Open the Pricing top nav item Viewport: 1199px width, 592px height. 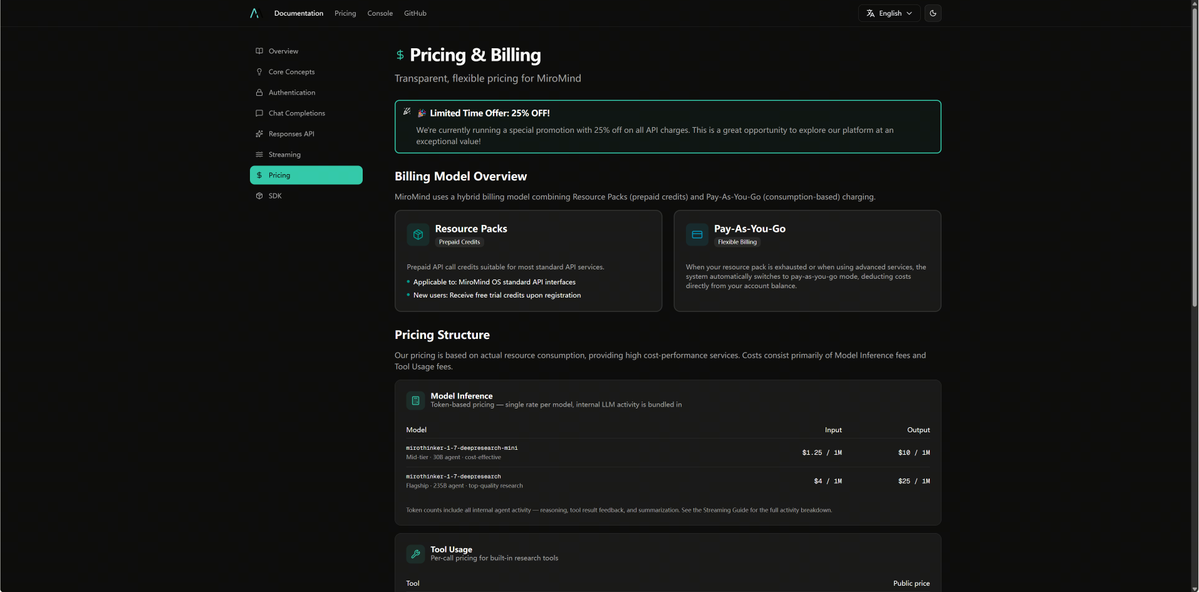(345, 13)
